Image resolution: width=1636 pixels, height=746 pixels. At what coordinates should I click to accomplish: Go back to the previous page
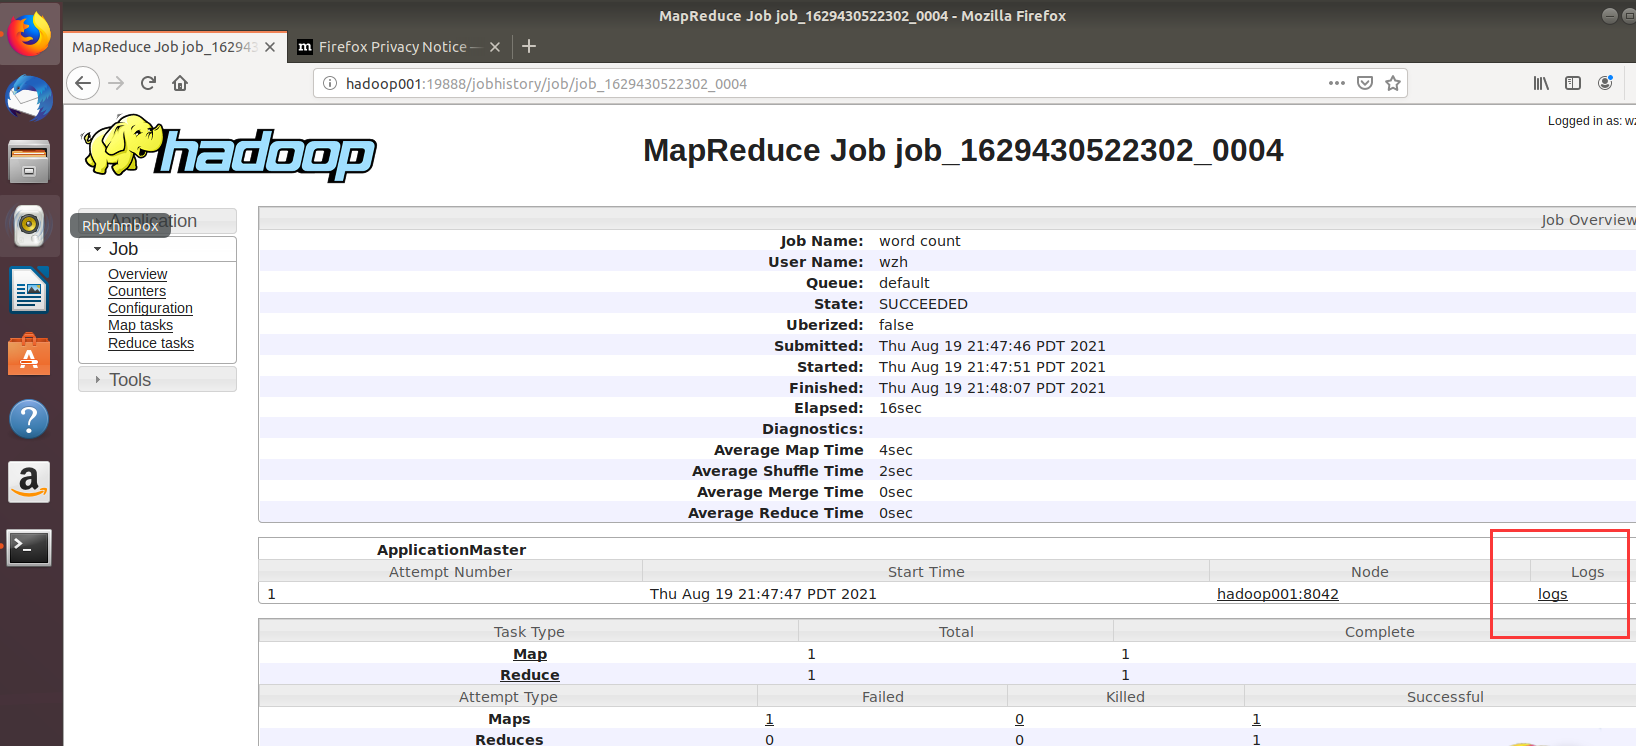[83, 83]
